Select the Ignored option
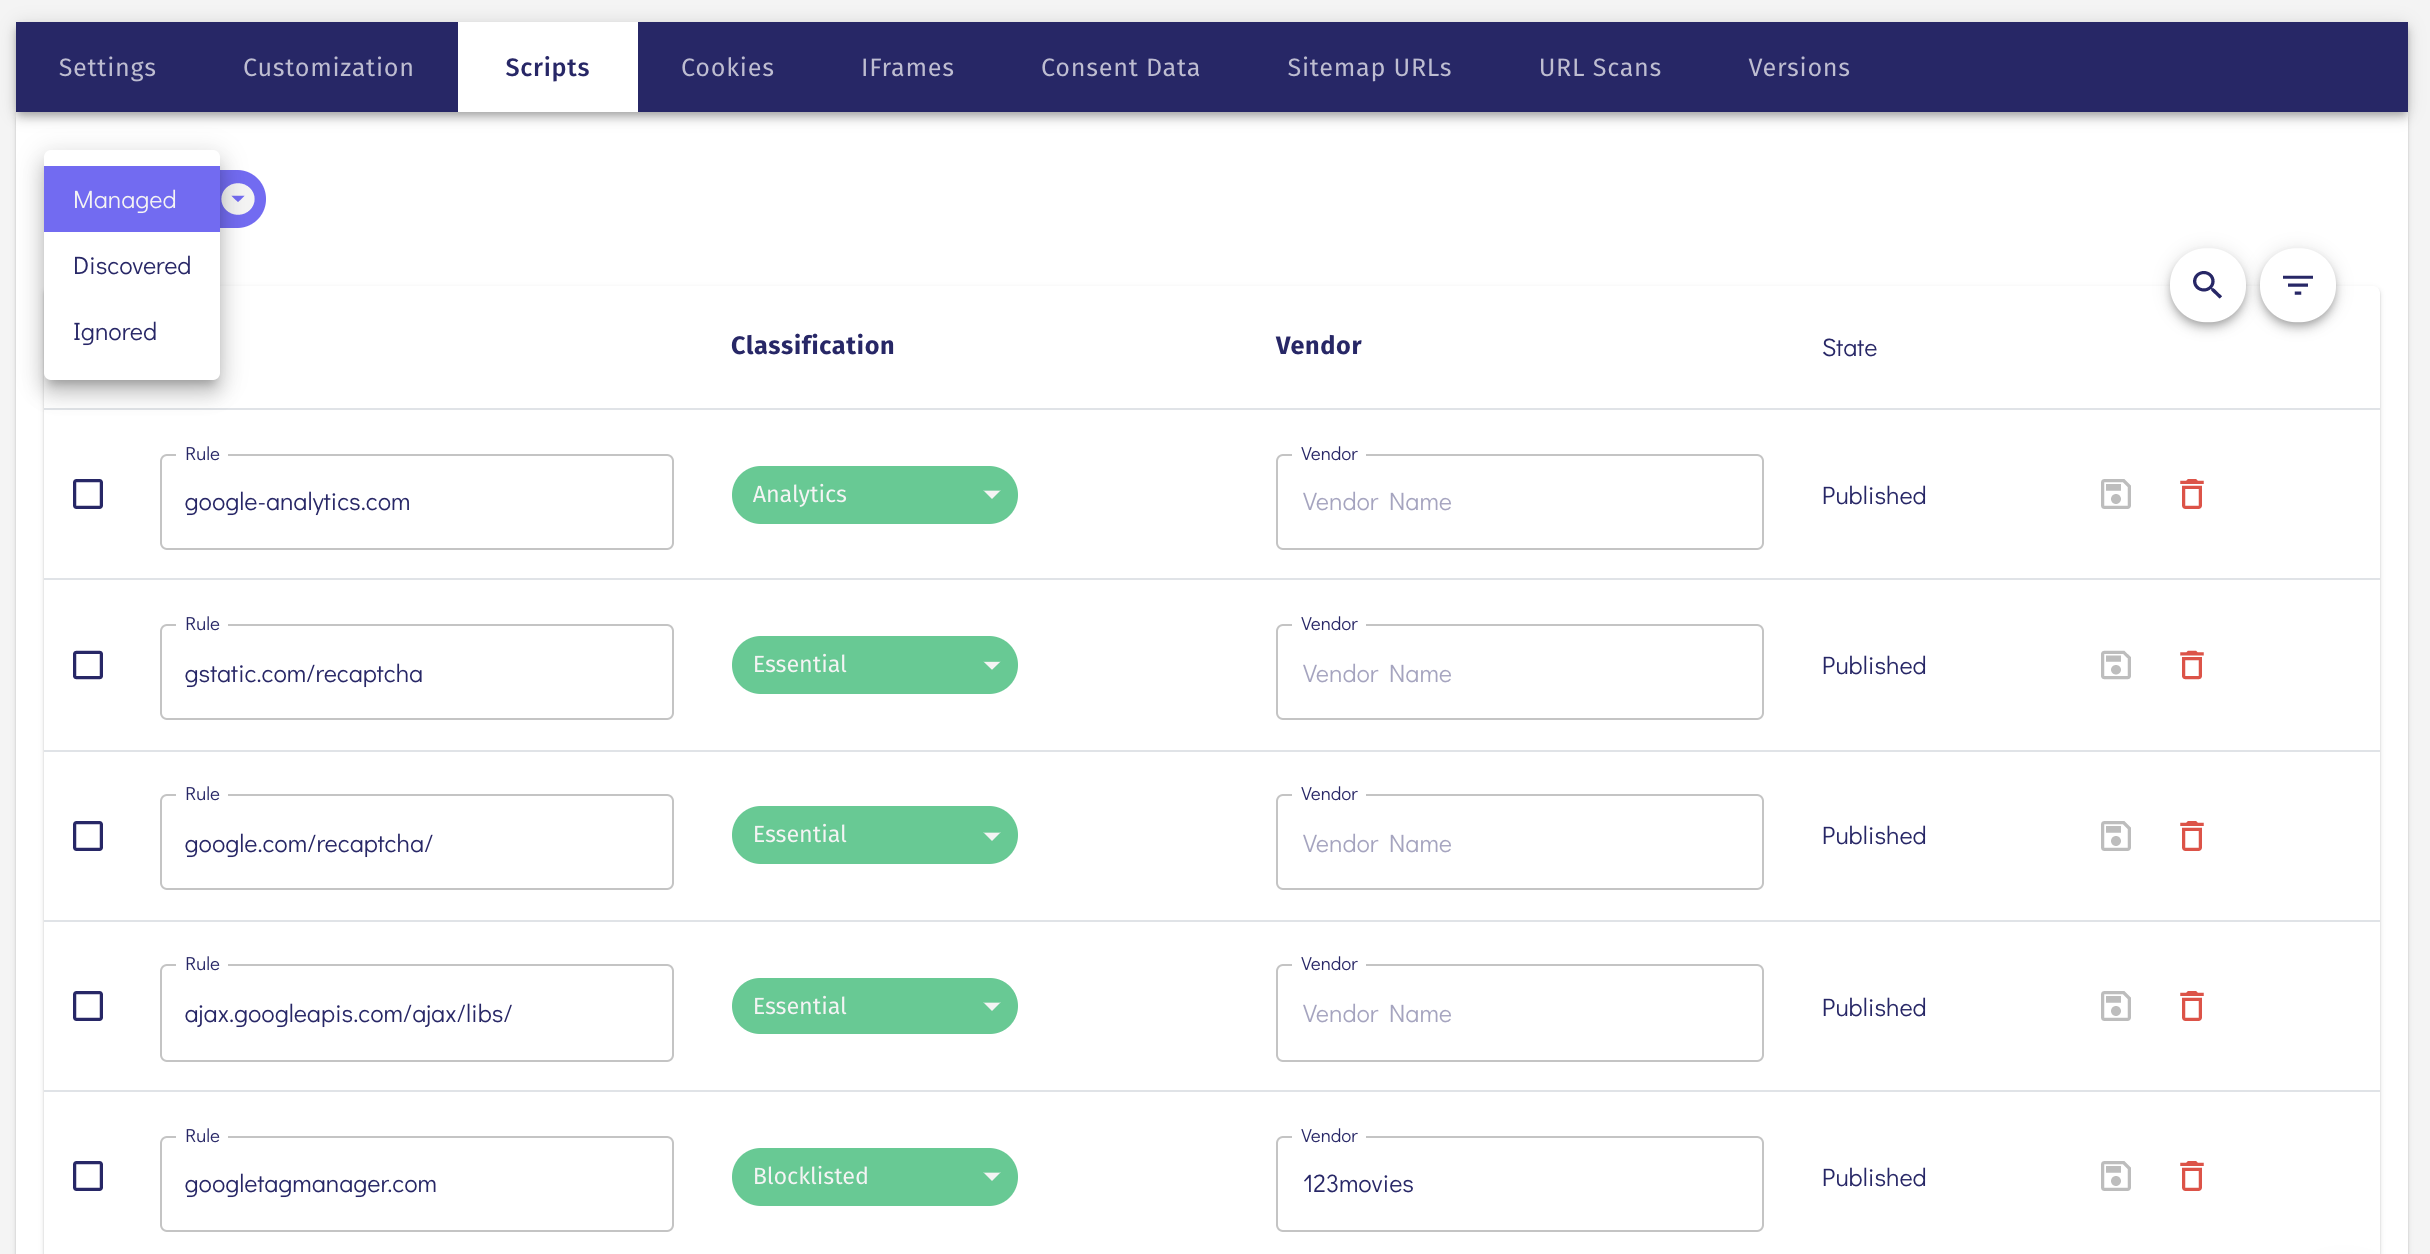2430x1254 pixels. click(x=115, y=332)
